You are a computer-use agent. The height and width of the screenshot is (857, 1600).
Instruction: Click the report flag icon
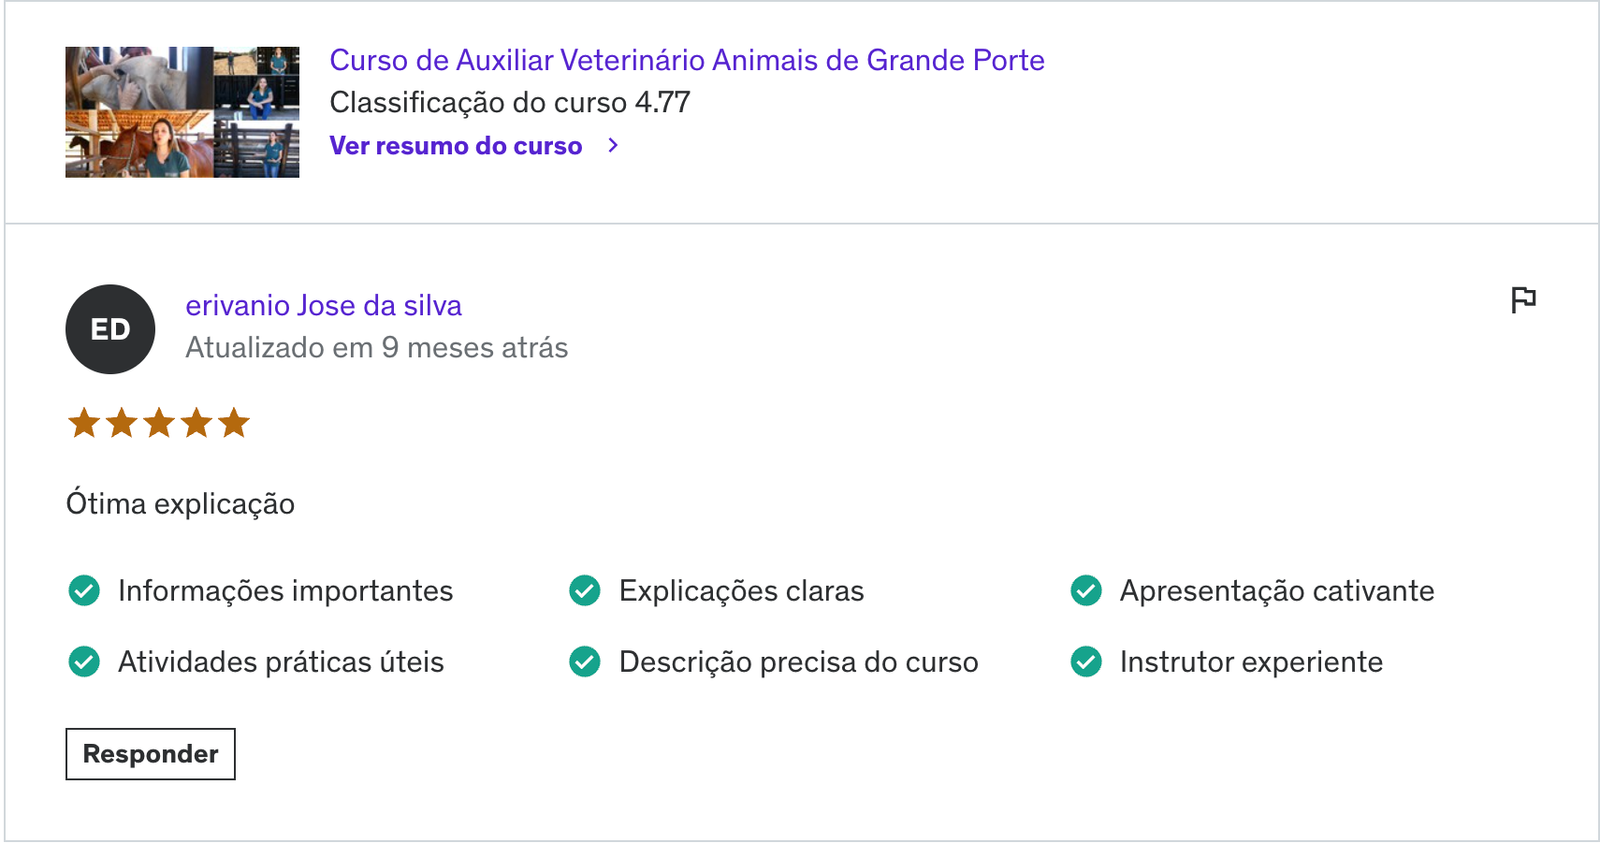[x=1523, y=300]
